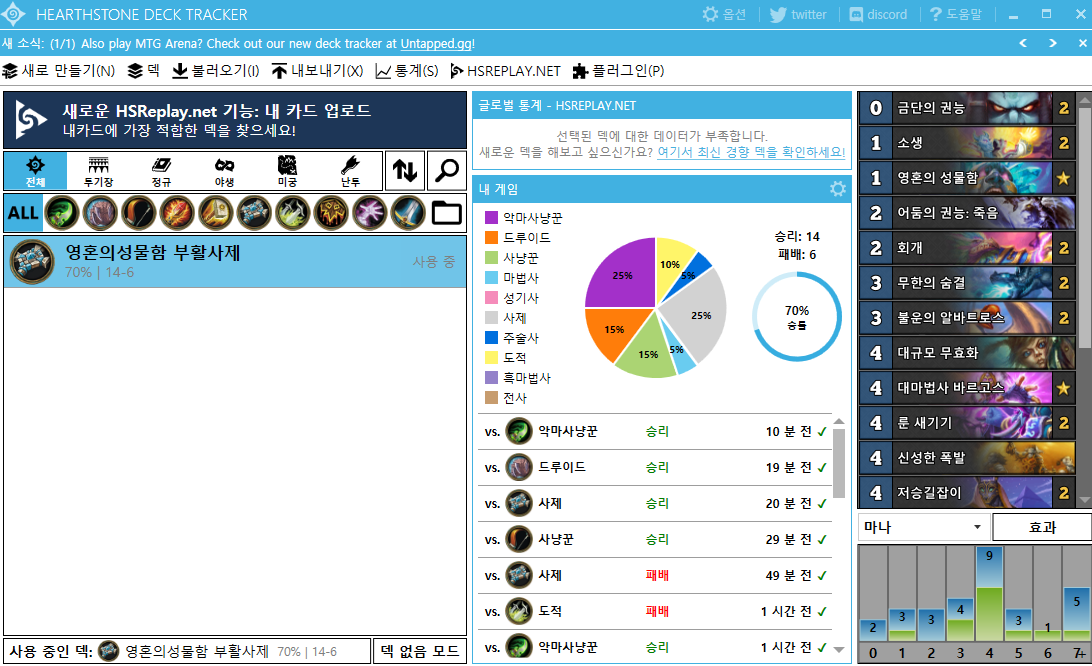The image size is (1092, 666).
Task: Open the archived decks folder icon
Action: tap(446, 212)
